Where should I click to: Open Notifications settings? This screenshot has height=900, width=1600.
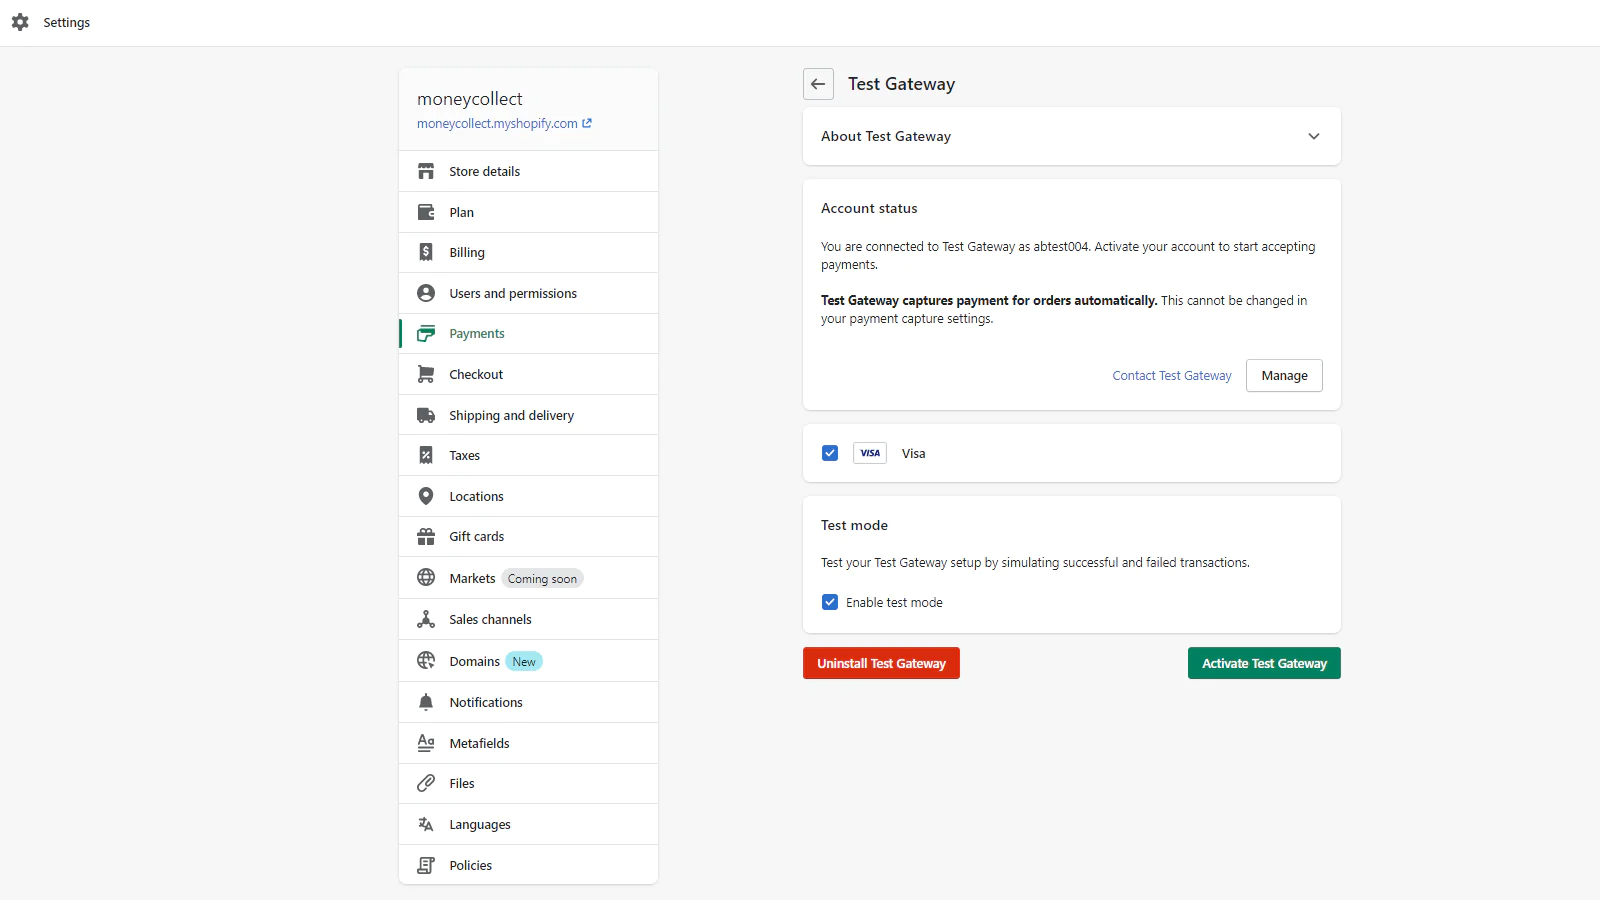(x=528, y=702)
